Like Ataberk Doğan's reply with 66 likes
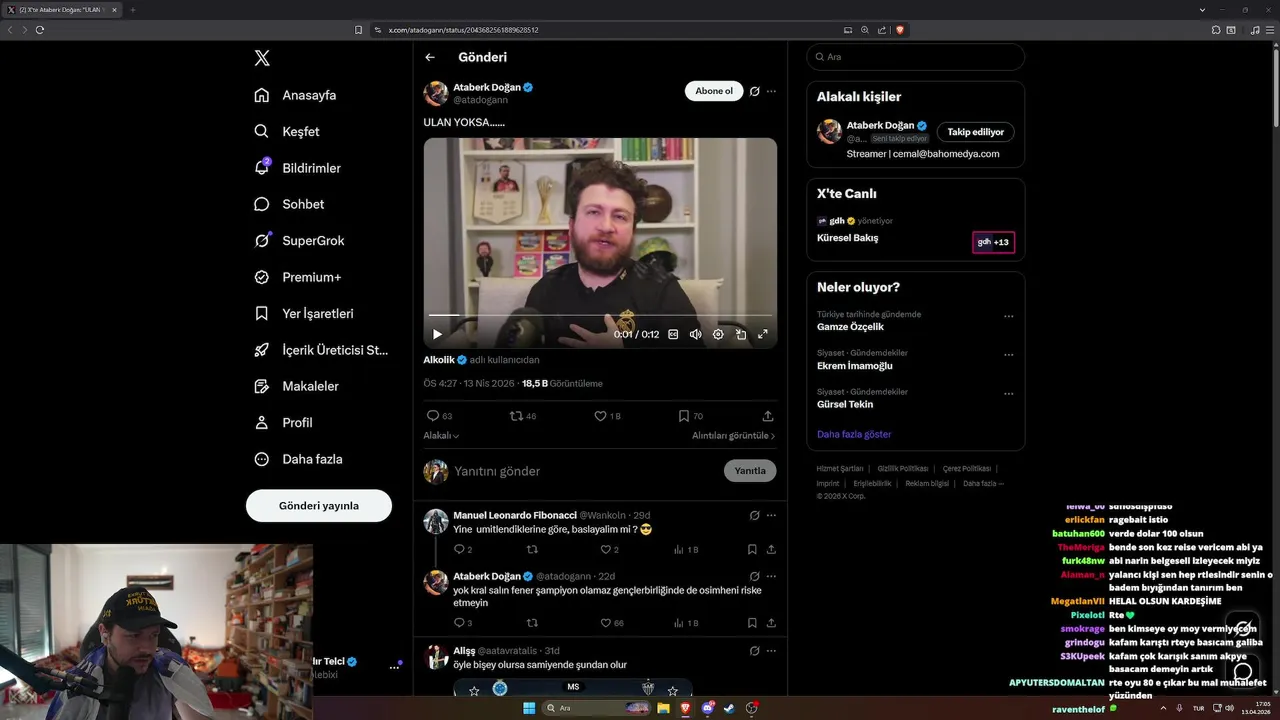 click(x=611, y=623)
